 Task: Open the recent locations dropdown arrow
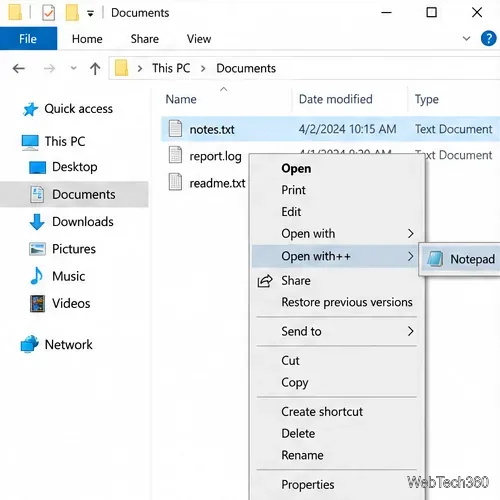74,68
